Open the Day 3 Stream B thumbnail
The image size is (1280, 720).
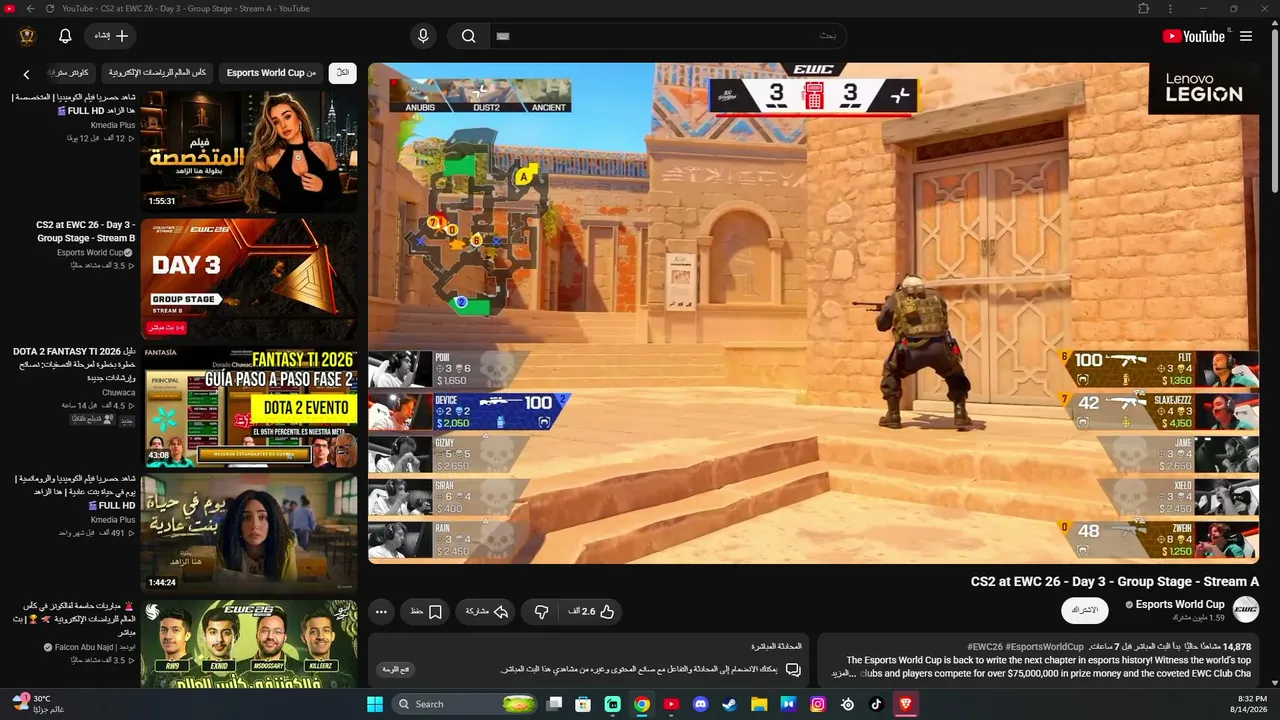click(249, 279)
